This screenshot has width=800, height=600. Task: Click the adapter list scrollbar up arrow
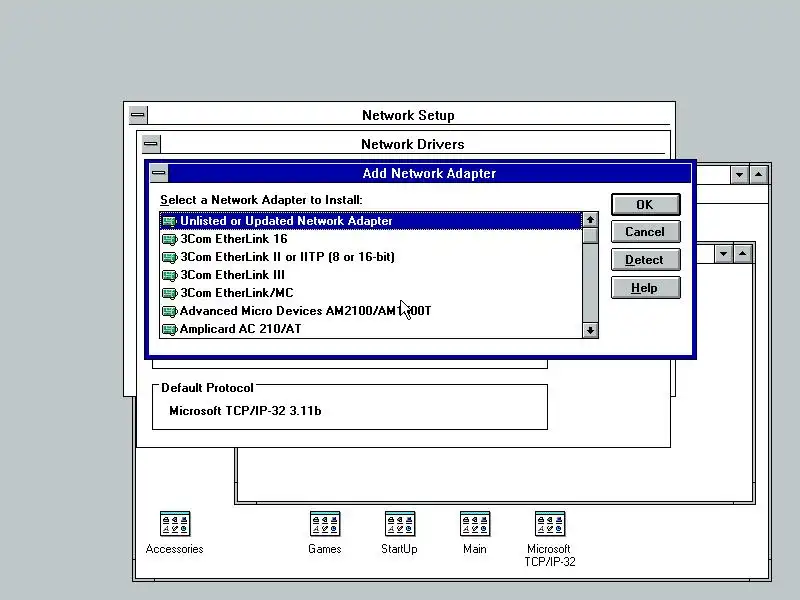point(590,220)
